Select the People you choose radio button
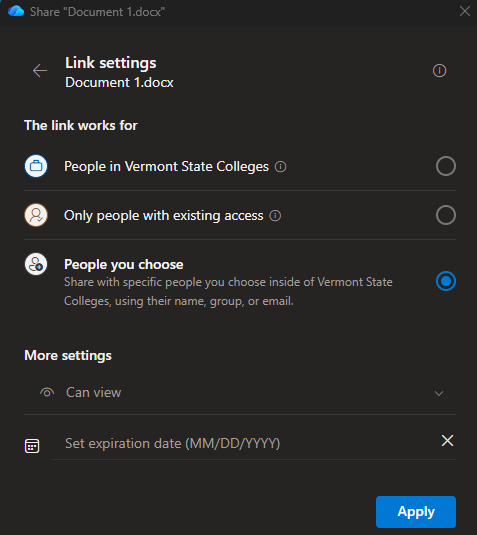Image resolution: width=477 pixels, height=535 pixels. (x=446, y=281)
